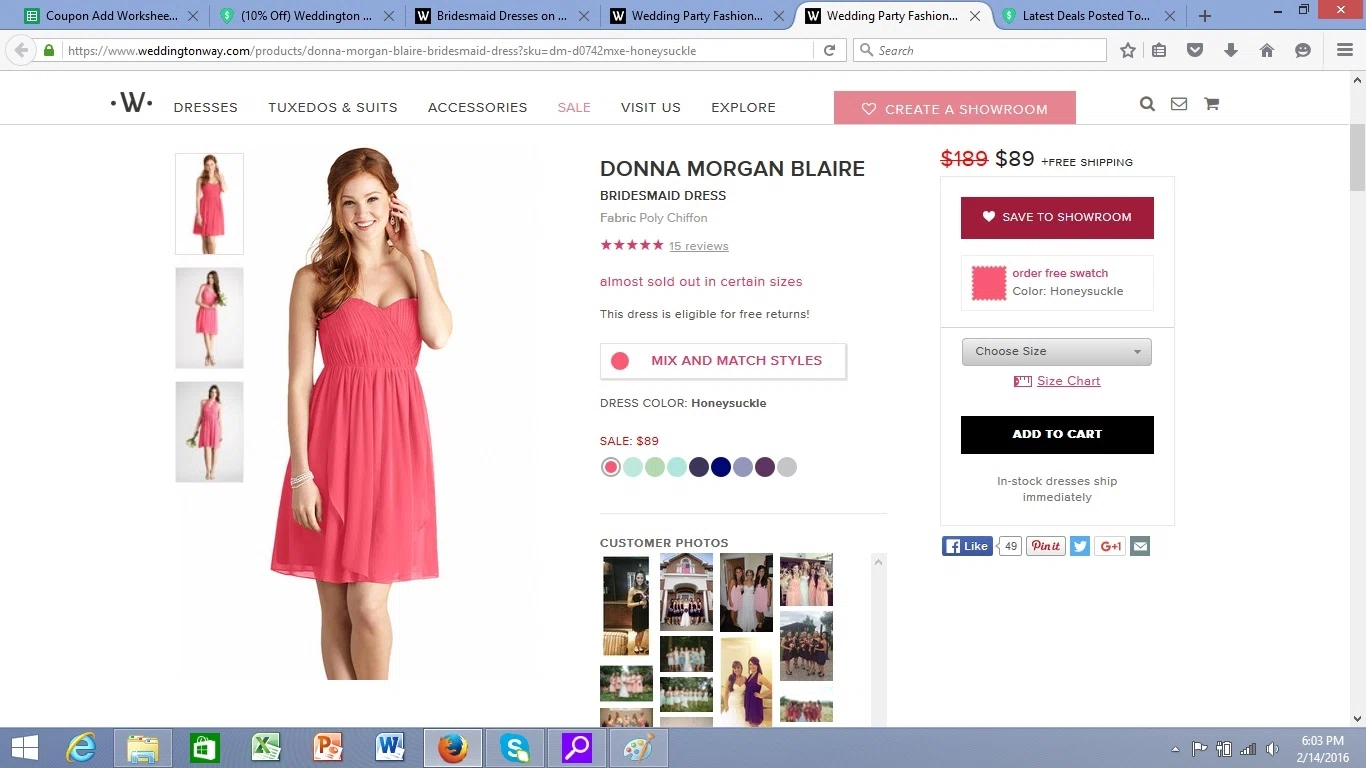1366x768 pixels.
Task: Bookmark this page with star icon
Action: pyautogui.click(x=1128, y=50)
